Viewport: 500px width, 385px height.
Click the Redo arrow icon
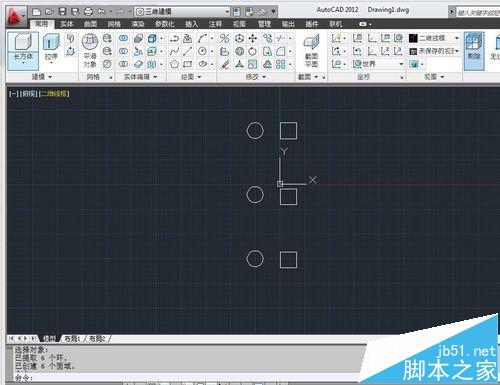pyautogui.click(x=121, y=12)
